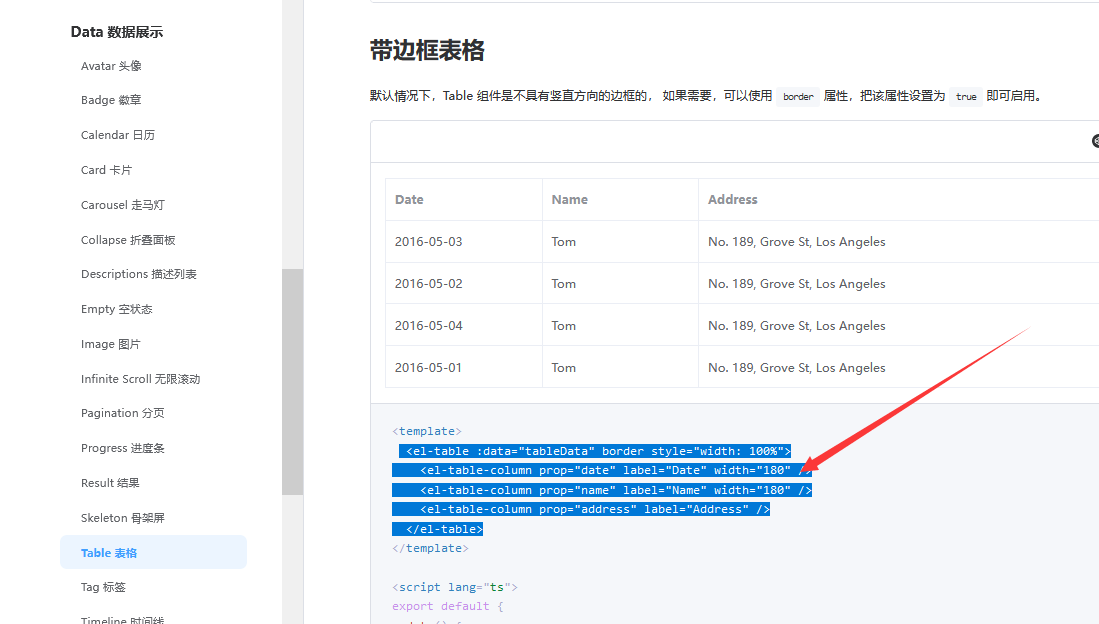Click the 2016-05-02 date cell

point(463,284)
